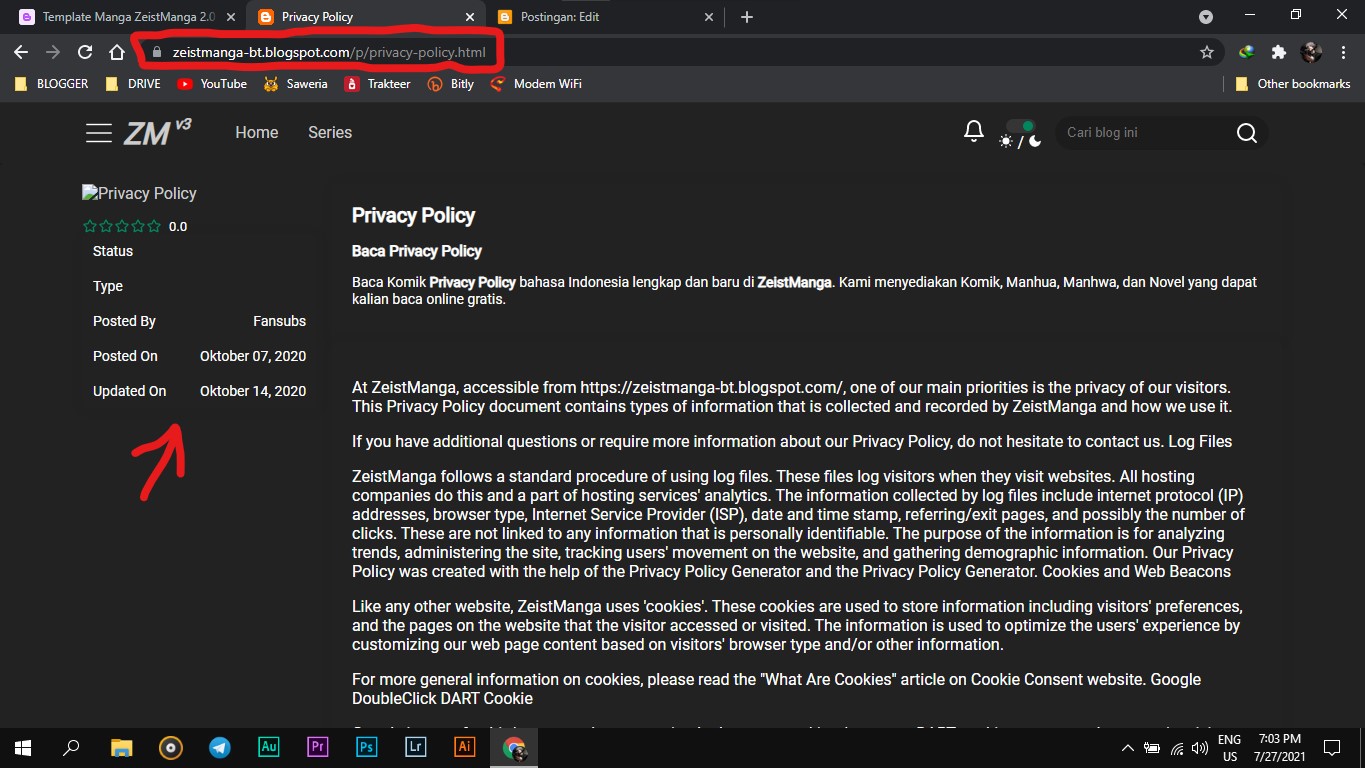This screenshot has height=768, width=1365.
Task: Open the Bitly bookmark
Action: 451,84
